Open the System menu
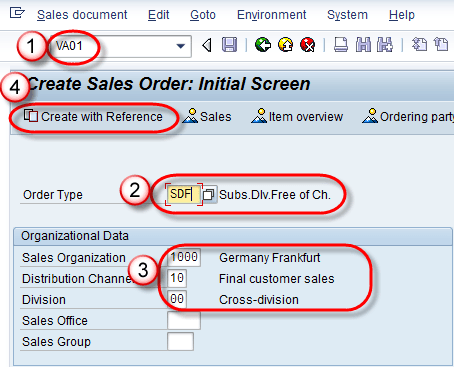Image resolution: width=454 pixels, height=367 pixels. point(347,15)
